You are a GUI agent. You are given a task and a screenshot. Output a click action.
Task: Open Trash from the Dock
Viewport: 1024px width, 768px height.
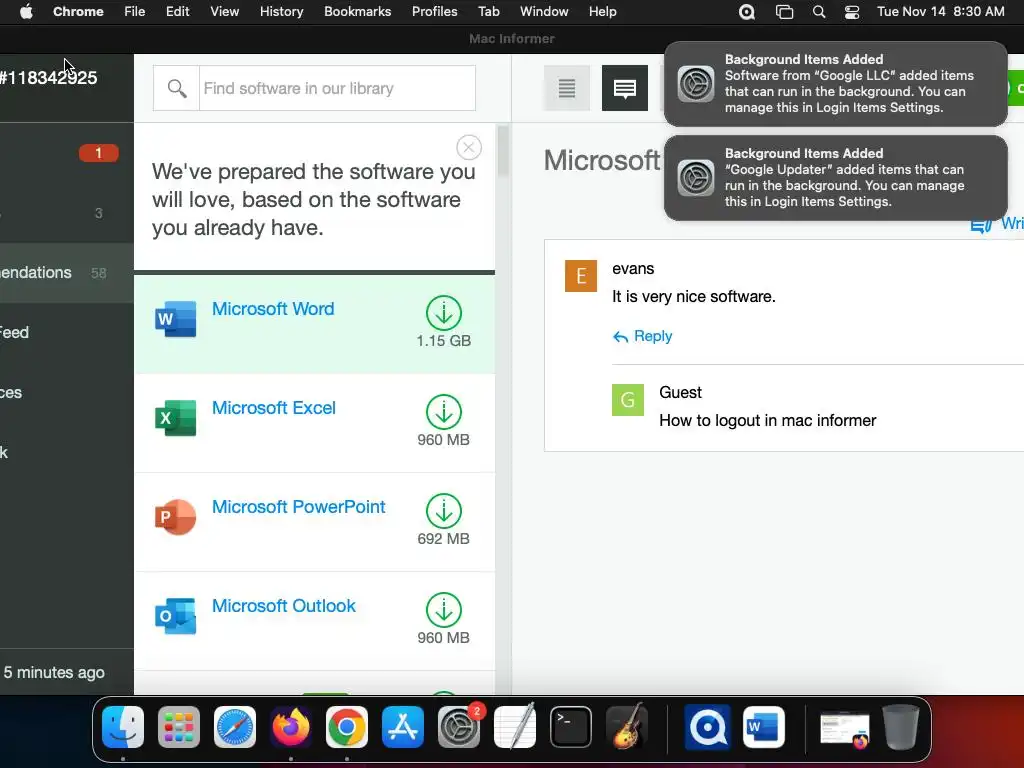pyautogui.click(x=901, y=727)
